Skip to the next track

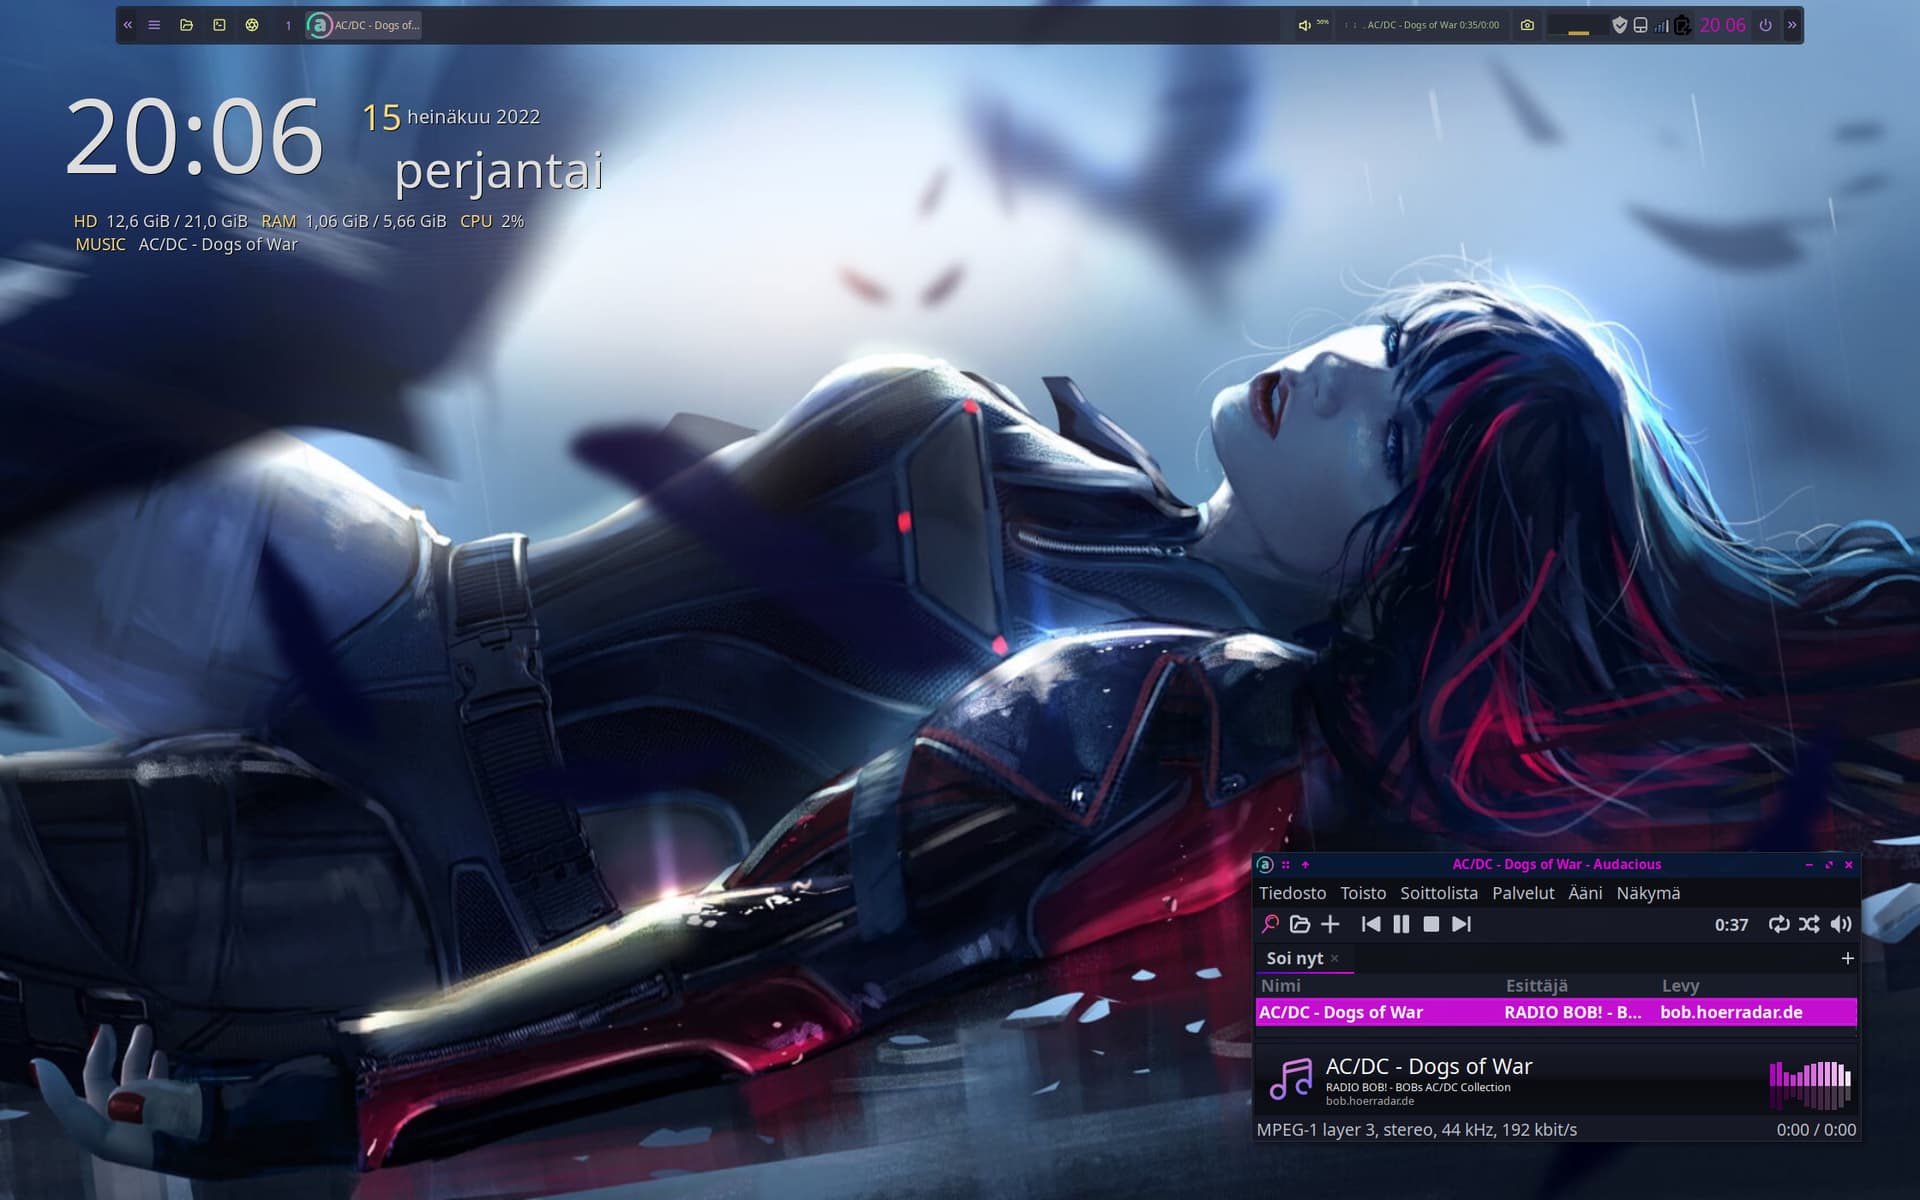[x=1461, y=924]
